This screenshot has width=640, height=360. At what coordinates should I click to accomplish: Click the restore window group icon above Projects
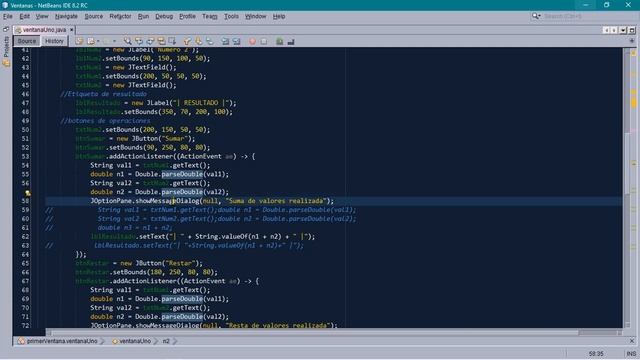point(6,29)
